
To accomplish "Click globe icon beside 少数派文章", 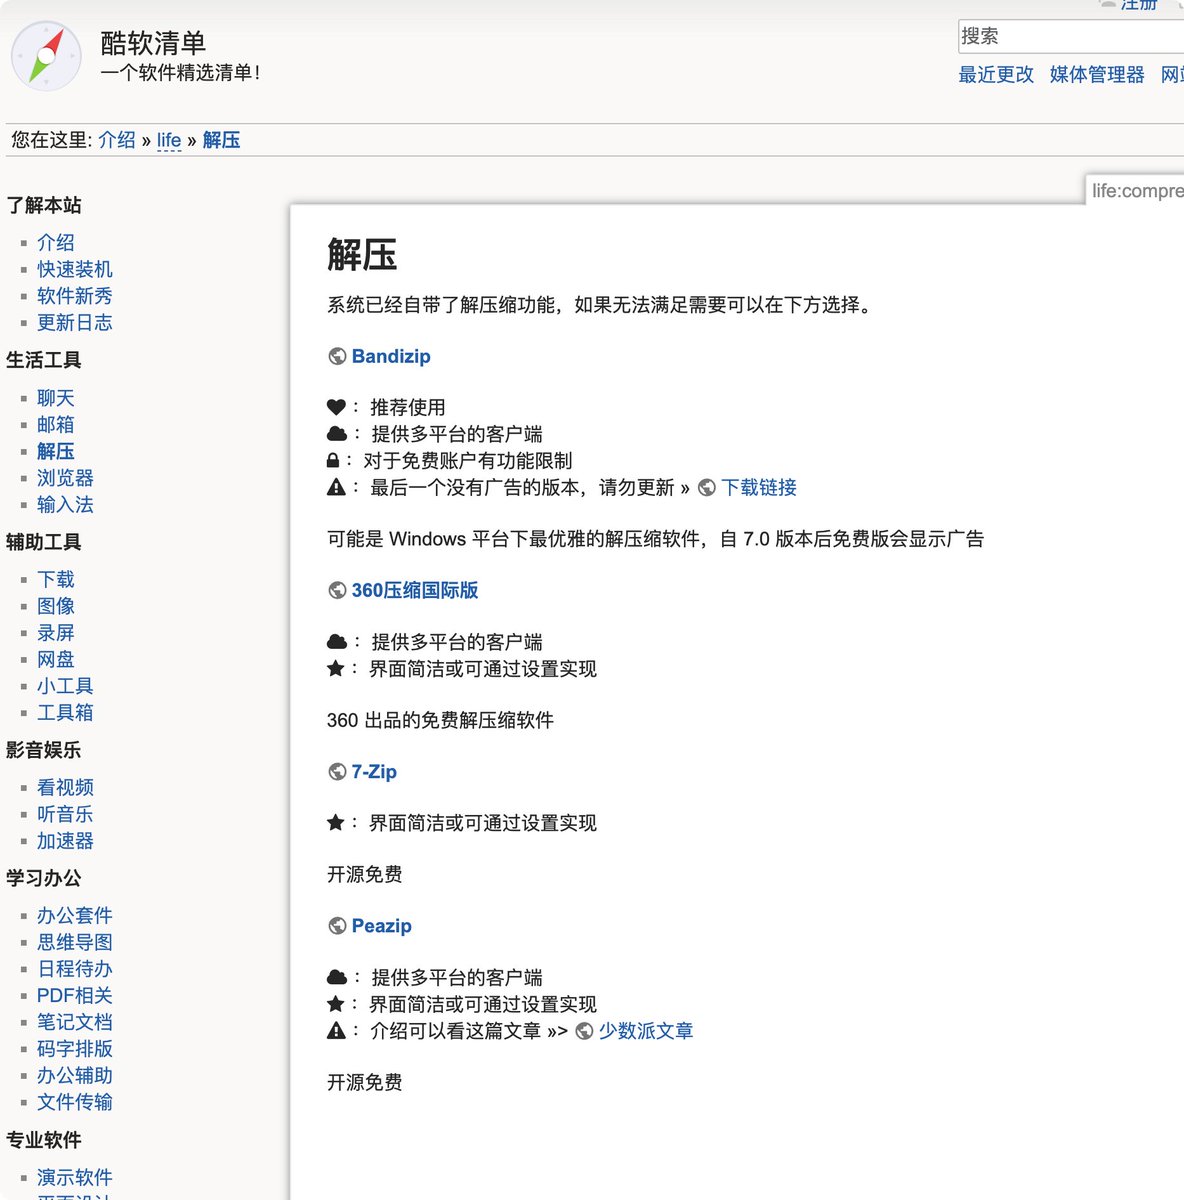I will (x=584, y=1031).
